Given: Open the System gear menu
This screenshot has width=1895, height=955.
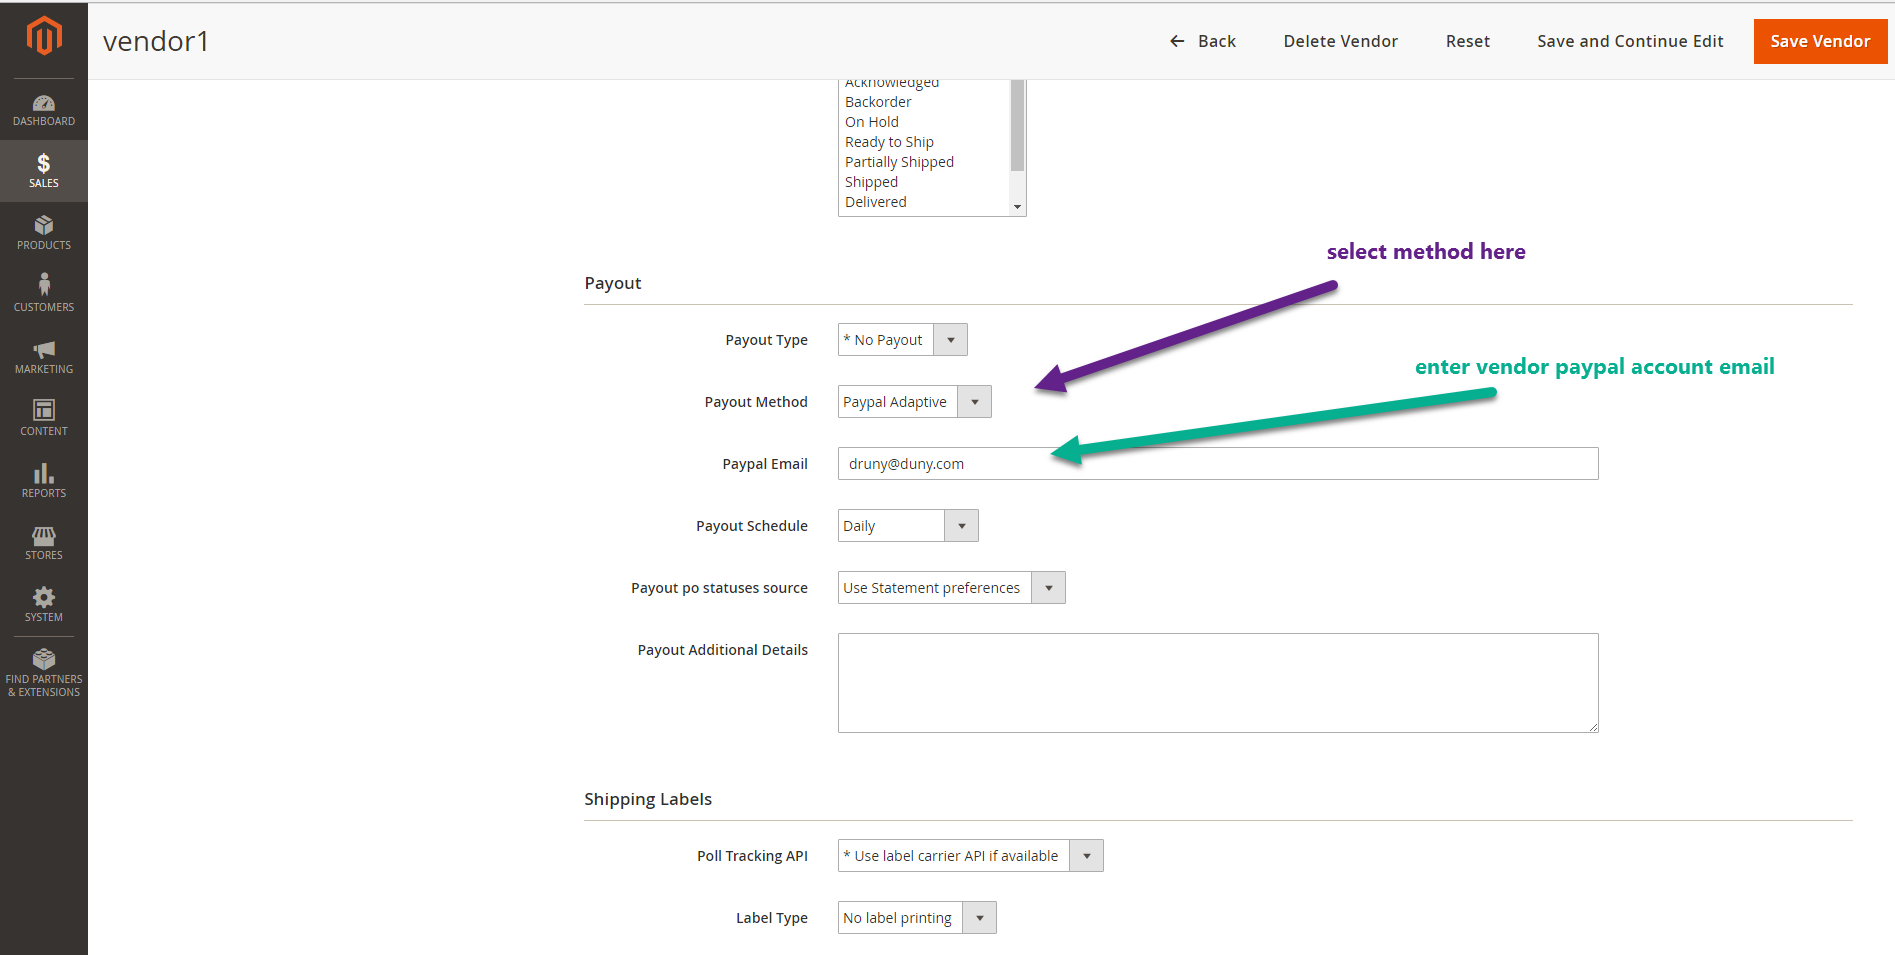Looking at the screenshot, I should coord(44,605).
